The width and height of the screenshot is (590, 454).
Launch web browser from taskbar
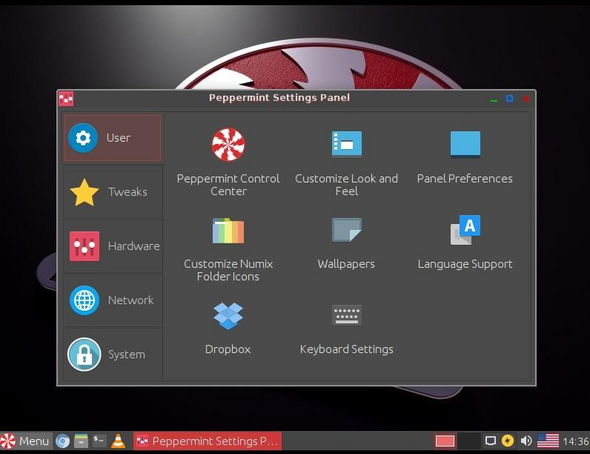[x=62, y=441]
